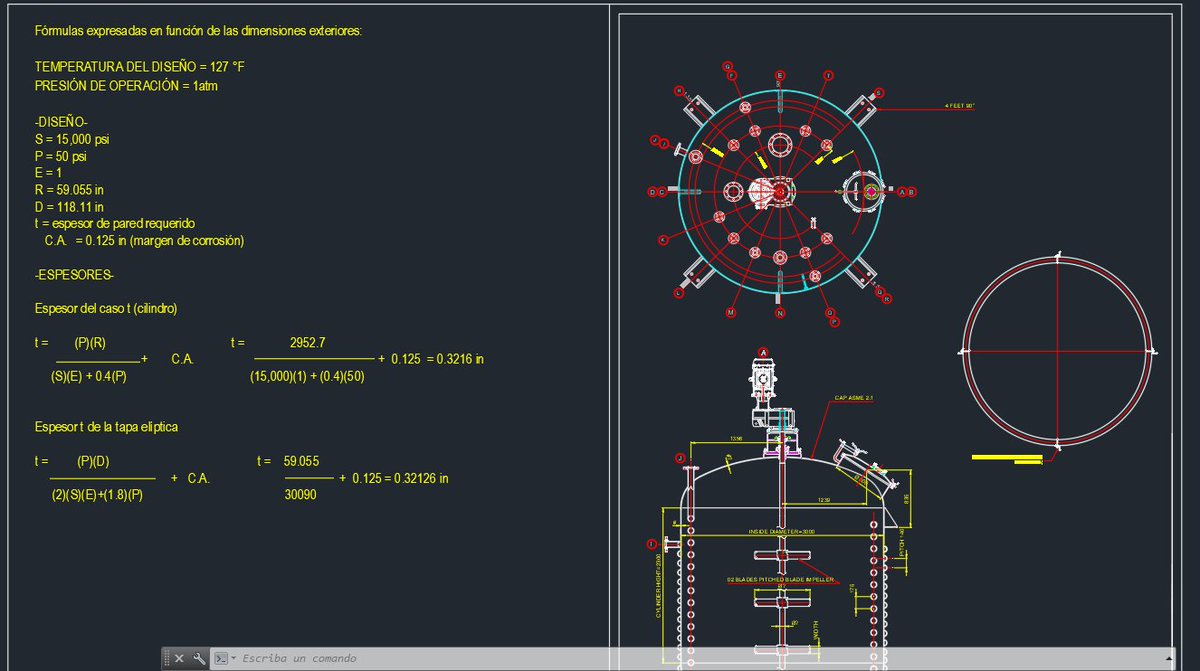1200x671 pixels.
Task: Click the '-ESPESORES-' heading
Action: (x=75, y=275)
